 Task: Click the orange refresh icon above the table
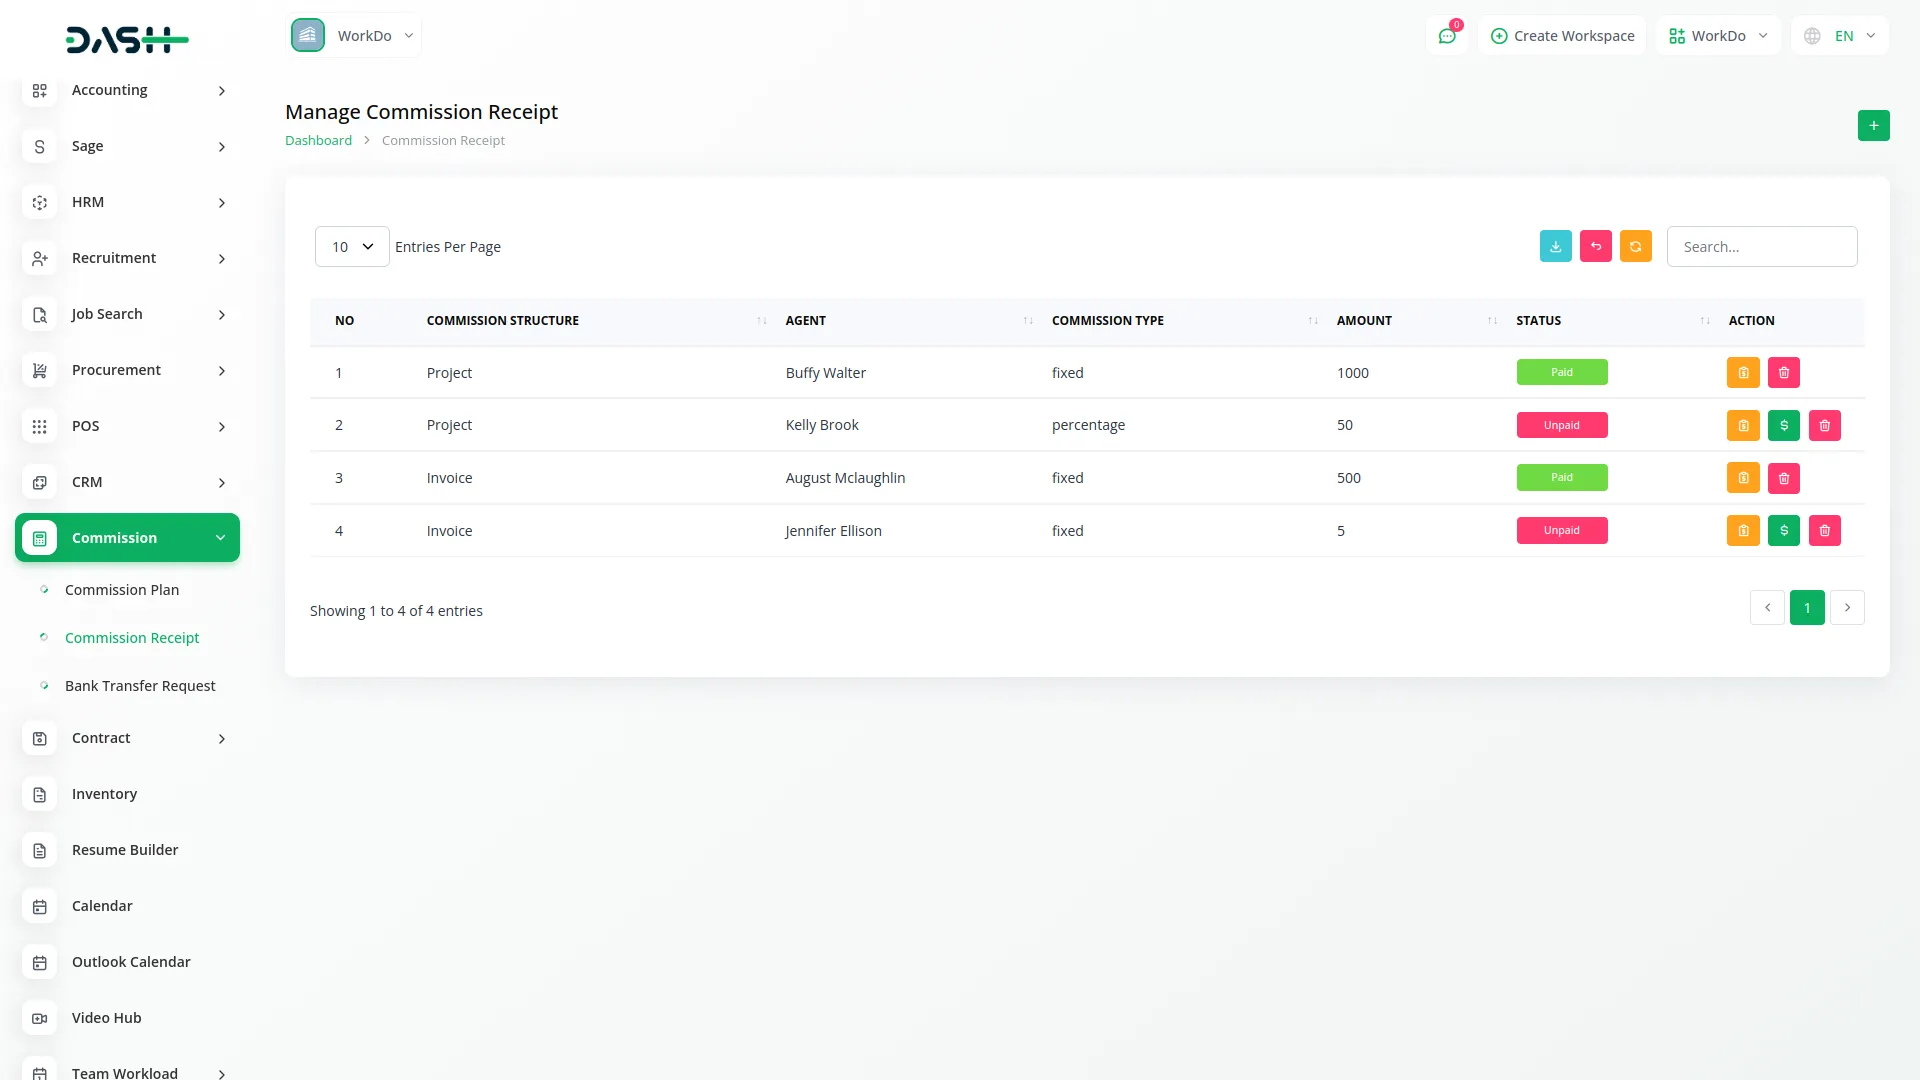[x=1636, y=246]
